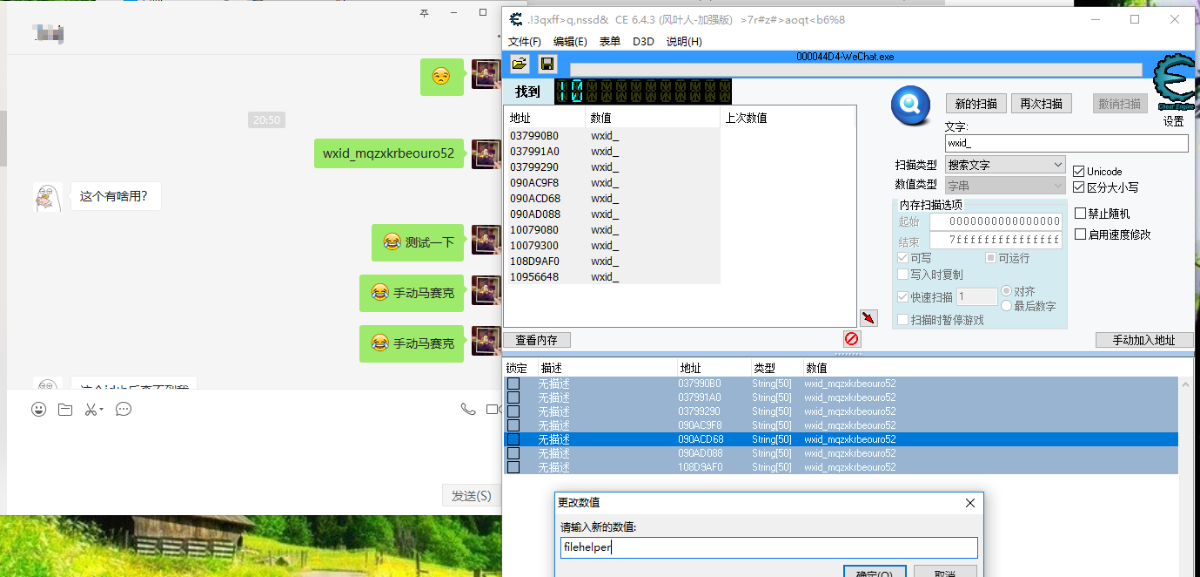Select found address 090AC9F8 in results
The height and width of the screenshot is (577, 1200).
(x=613, y=183)
